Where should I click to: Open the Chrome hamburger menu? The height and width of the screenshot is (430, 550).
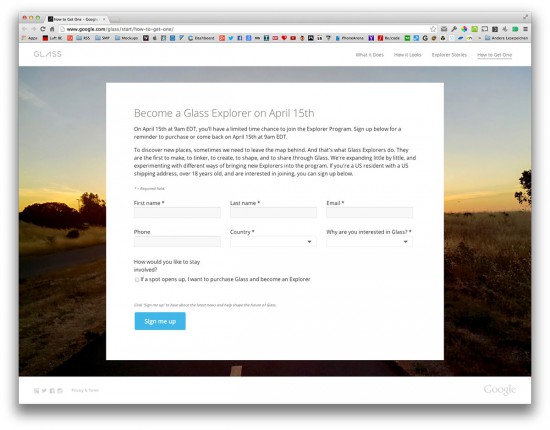[525, 29]
